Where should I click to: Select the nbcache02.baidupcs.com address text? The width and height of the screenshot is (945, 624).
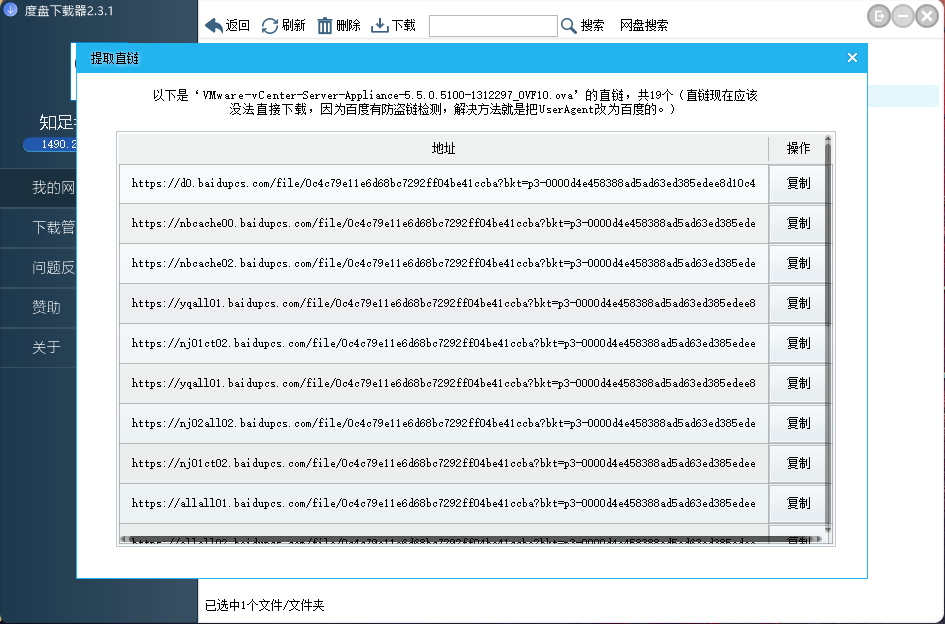click(444, 263)
